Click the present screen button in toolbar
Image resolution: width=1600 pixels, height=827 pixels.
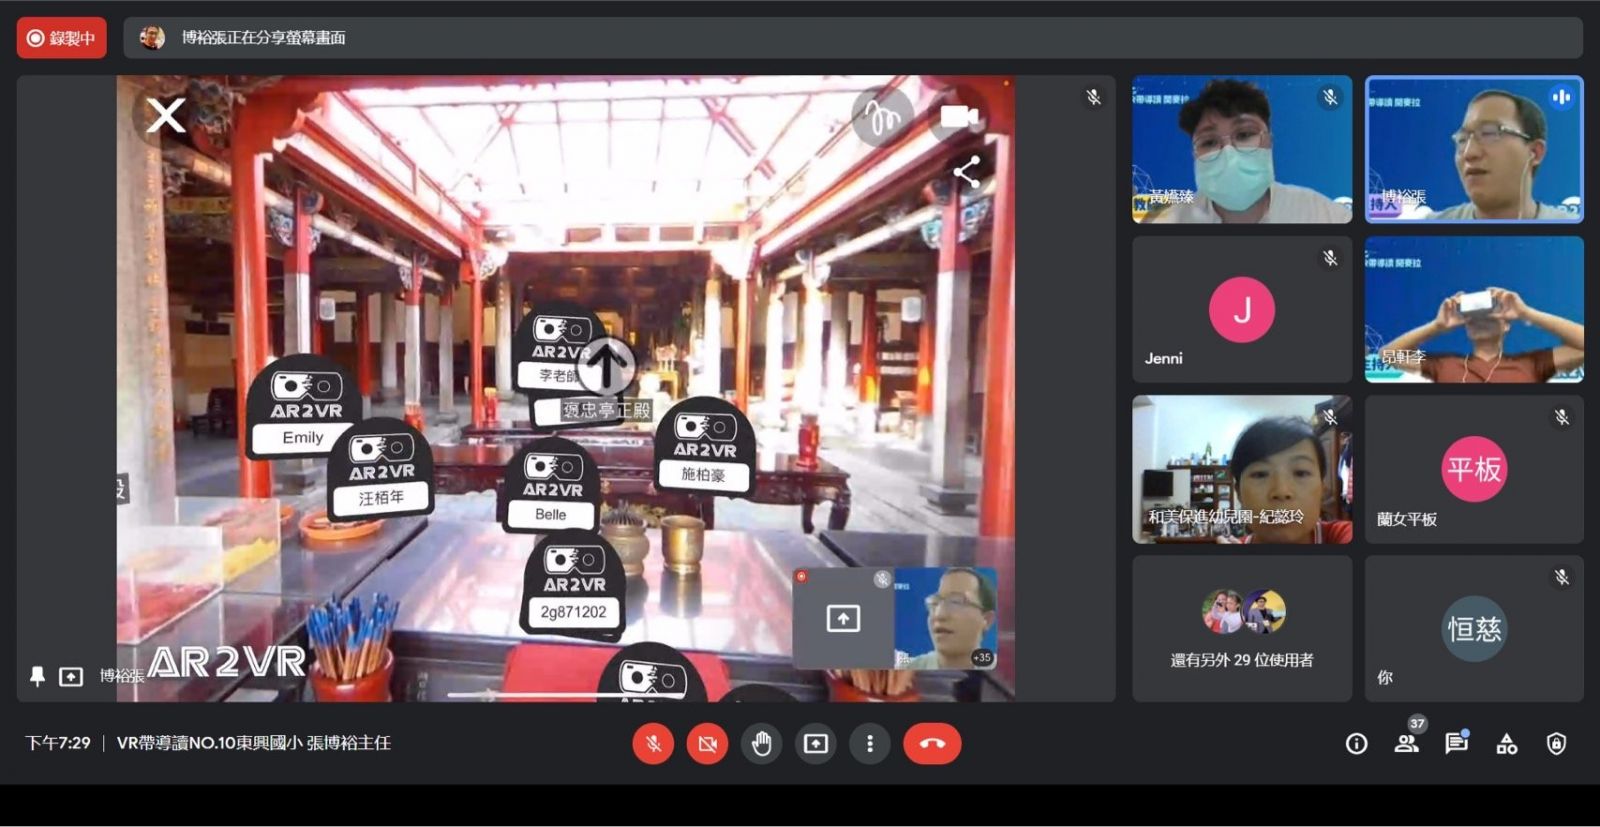[816, 744]
